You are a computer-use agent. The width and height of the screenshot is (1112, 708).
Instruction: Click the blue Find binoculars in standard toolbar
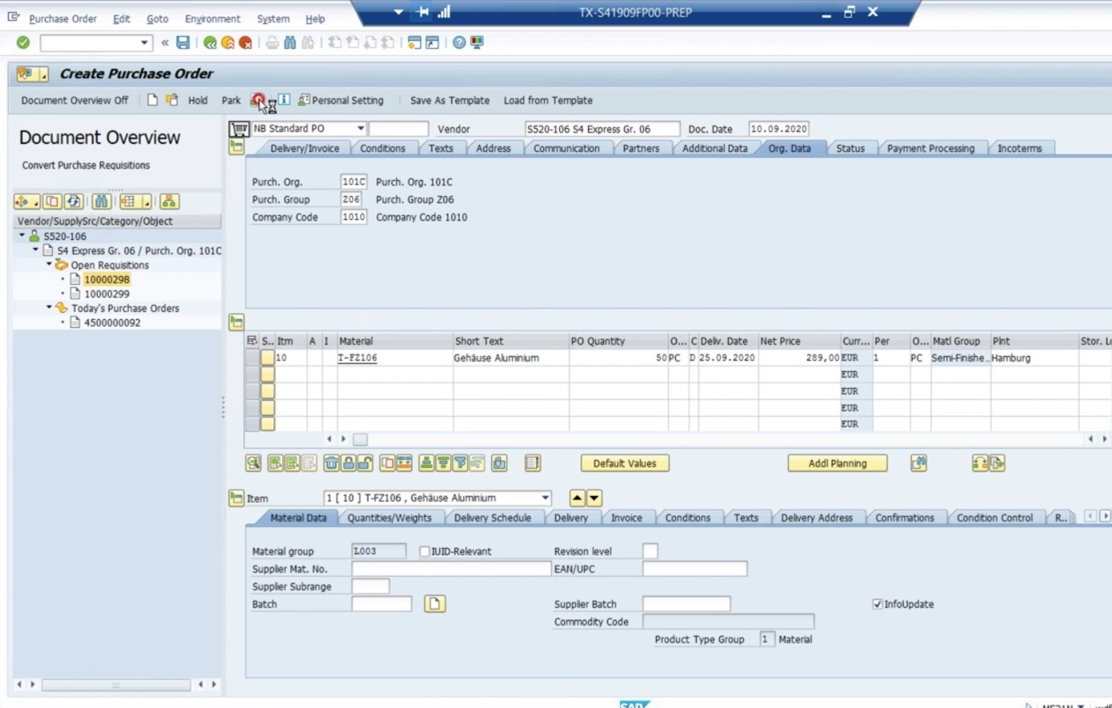(x=290, y=43)
